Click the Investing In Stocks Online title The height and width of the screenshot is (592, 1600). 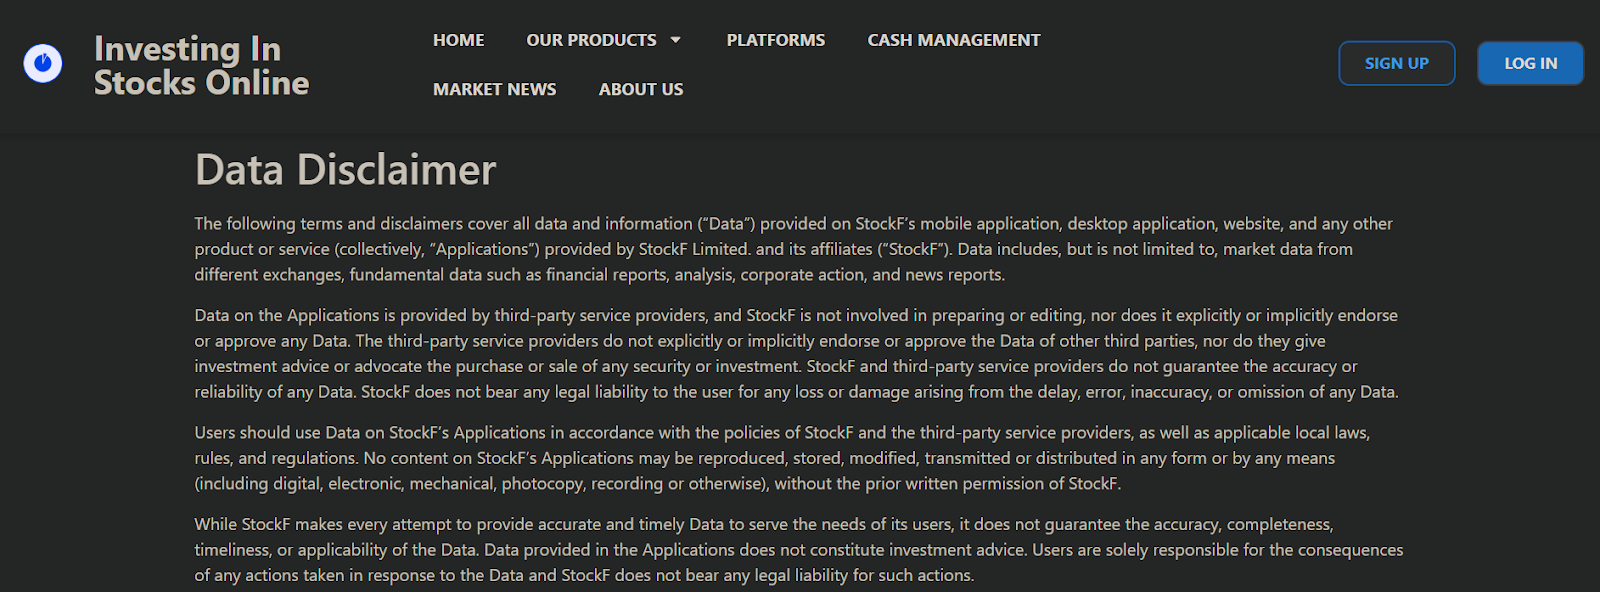(201, 65)
